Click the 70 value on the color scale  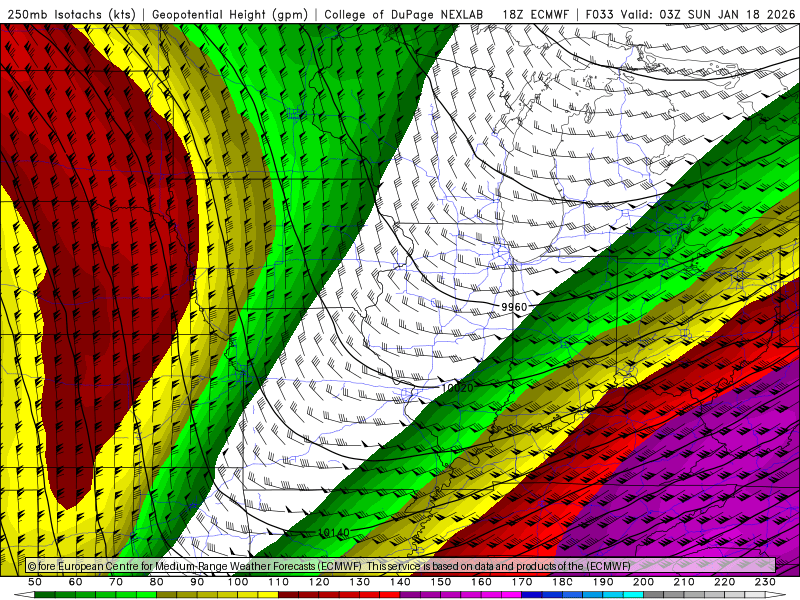coord(116,582)
